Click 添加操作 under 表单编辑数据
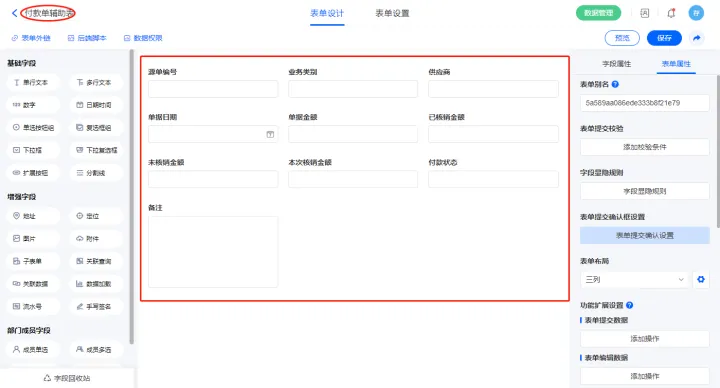 click(x=645, y=376)
